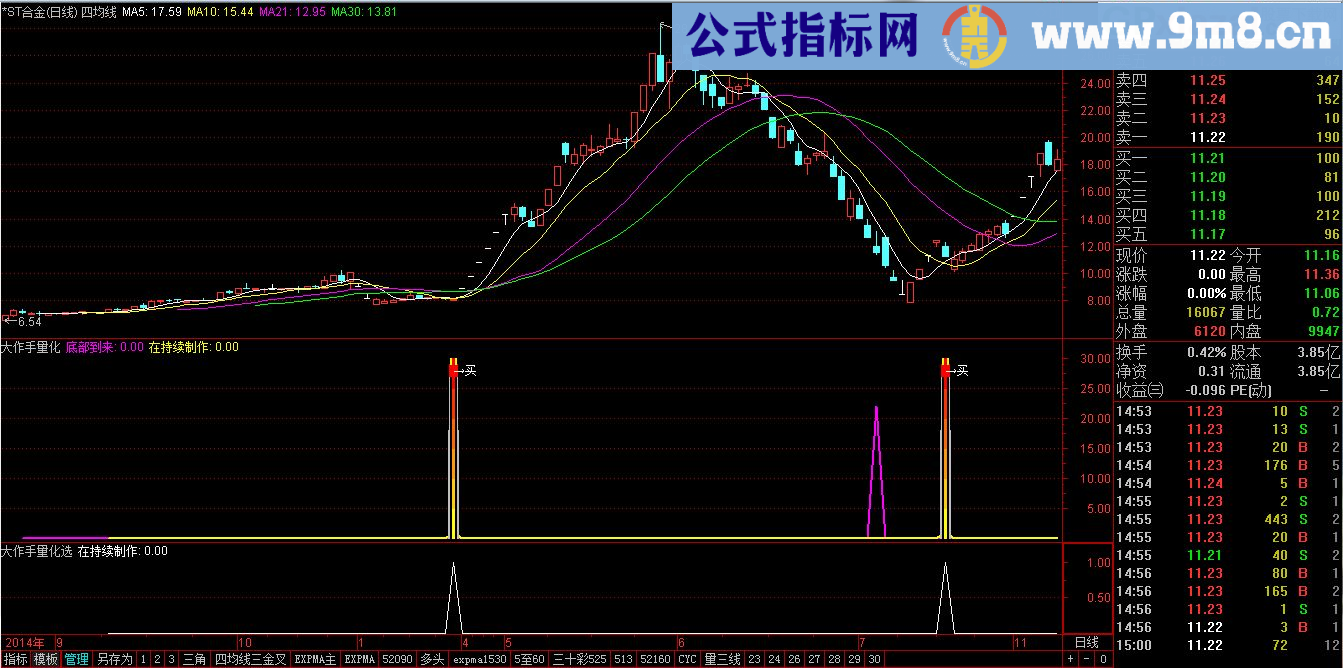Click the 买五 bid row at 11.17
Image resolution: width=1343 pixels, height=668 pixels.
tap(1228, 235)
